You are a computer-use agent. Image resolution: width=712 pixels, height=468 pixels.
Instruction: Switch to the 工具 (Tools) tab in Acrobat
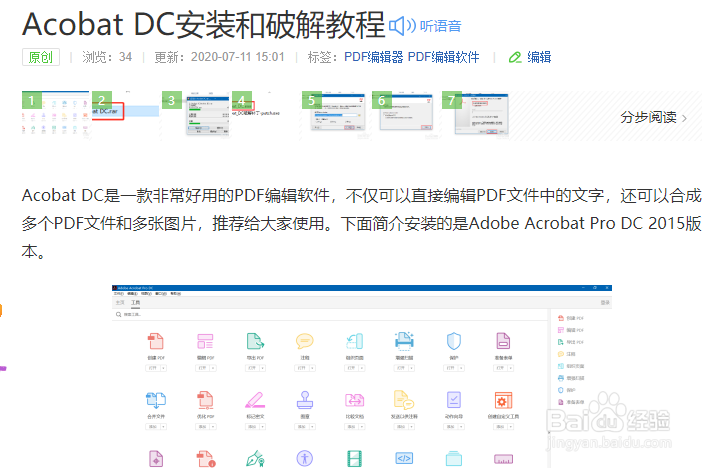[135, 302]
